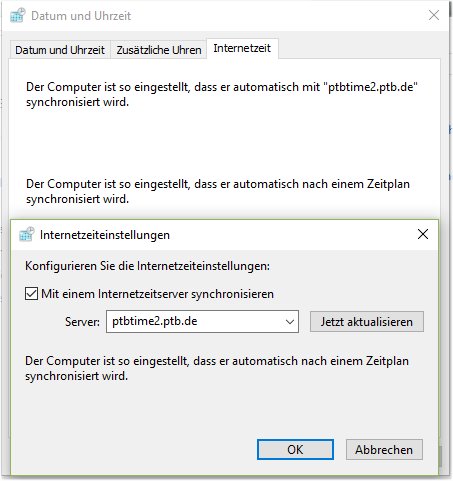This screenshot has height=481, width=453.
Task: Switch to the Datum und Uhrzeit tab
Action: coord(60,50)
